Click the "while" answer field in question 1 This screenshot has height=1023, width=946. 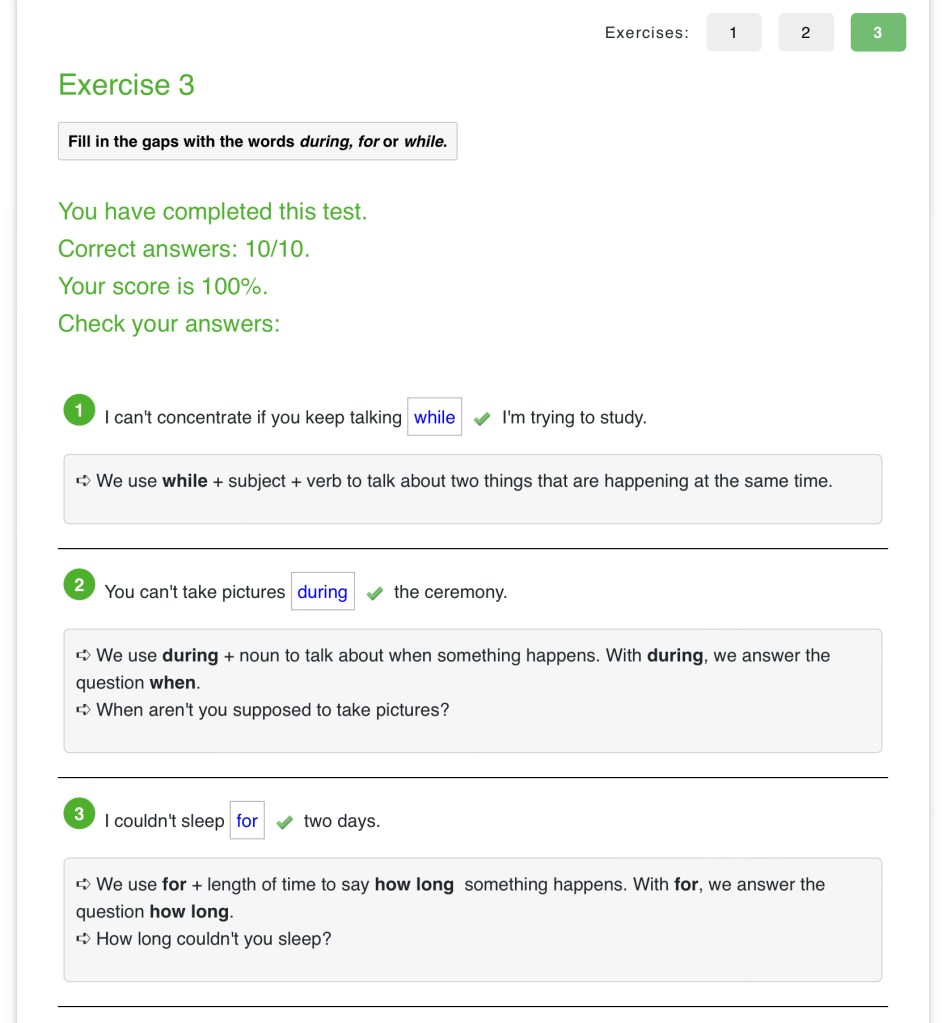pos(434,418)
